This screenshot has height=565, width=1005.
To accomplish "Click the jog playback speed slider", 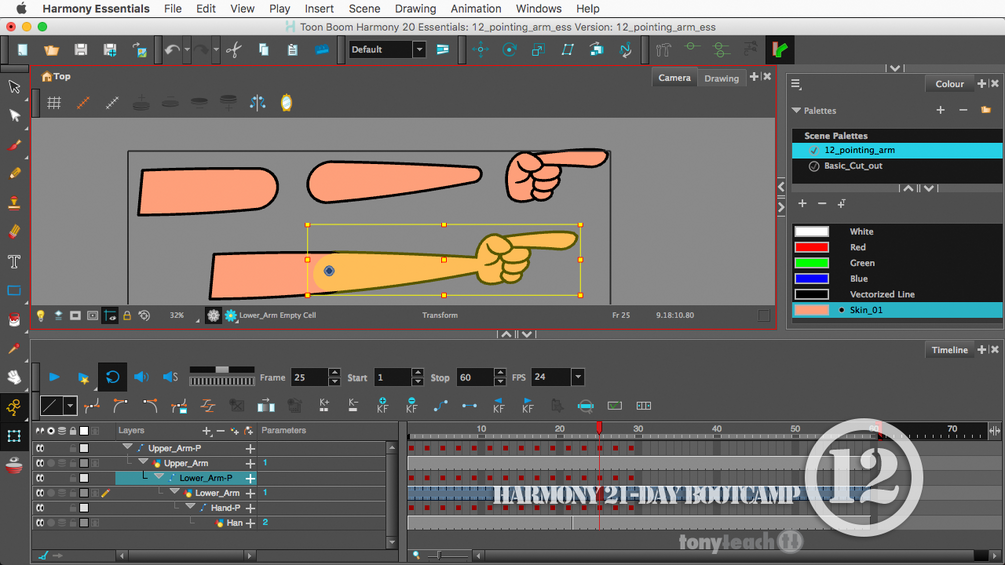I will coord(222,370).
